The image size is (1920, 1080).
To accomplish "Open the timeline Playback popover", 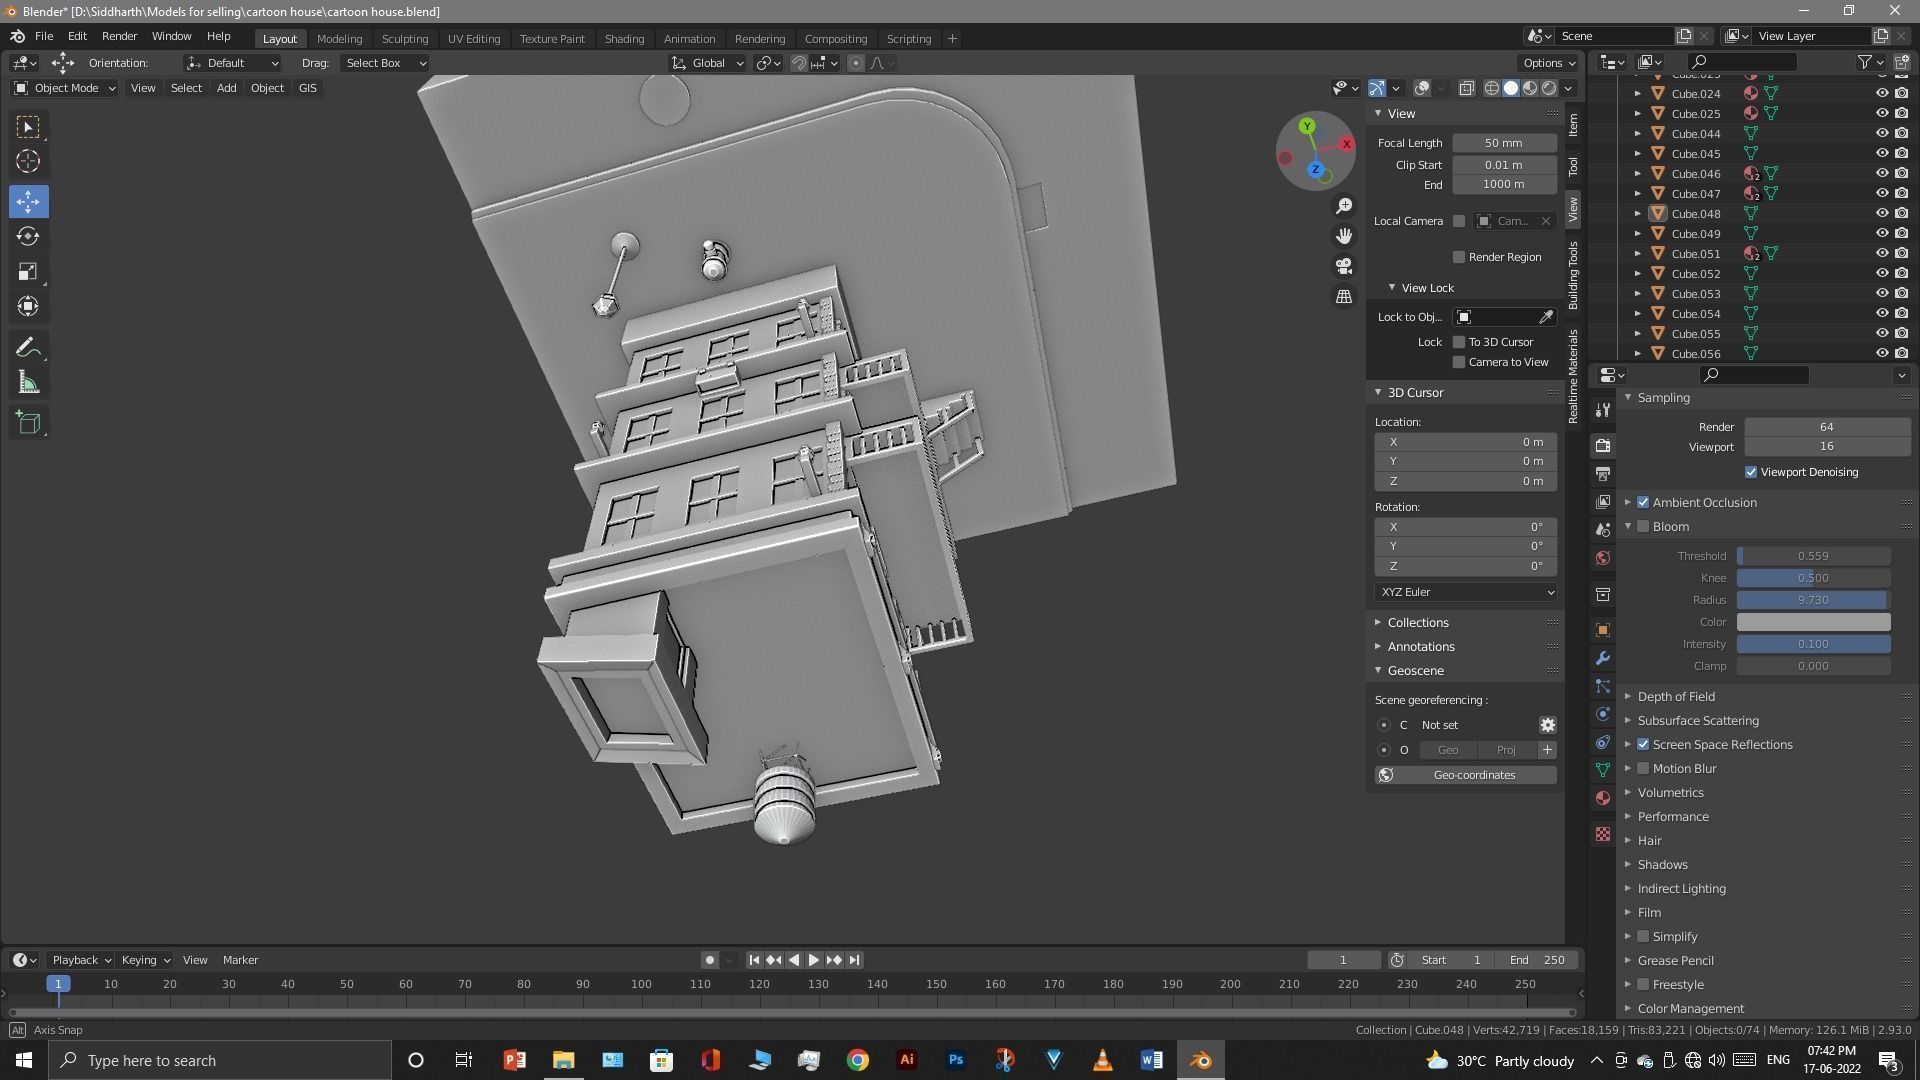I will pyautogui.click(x=81, y=960).
